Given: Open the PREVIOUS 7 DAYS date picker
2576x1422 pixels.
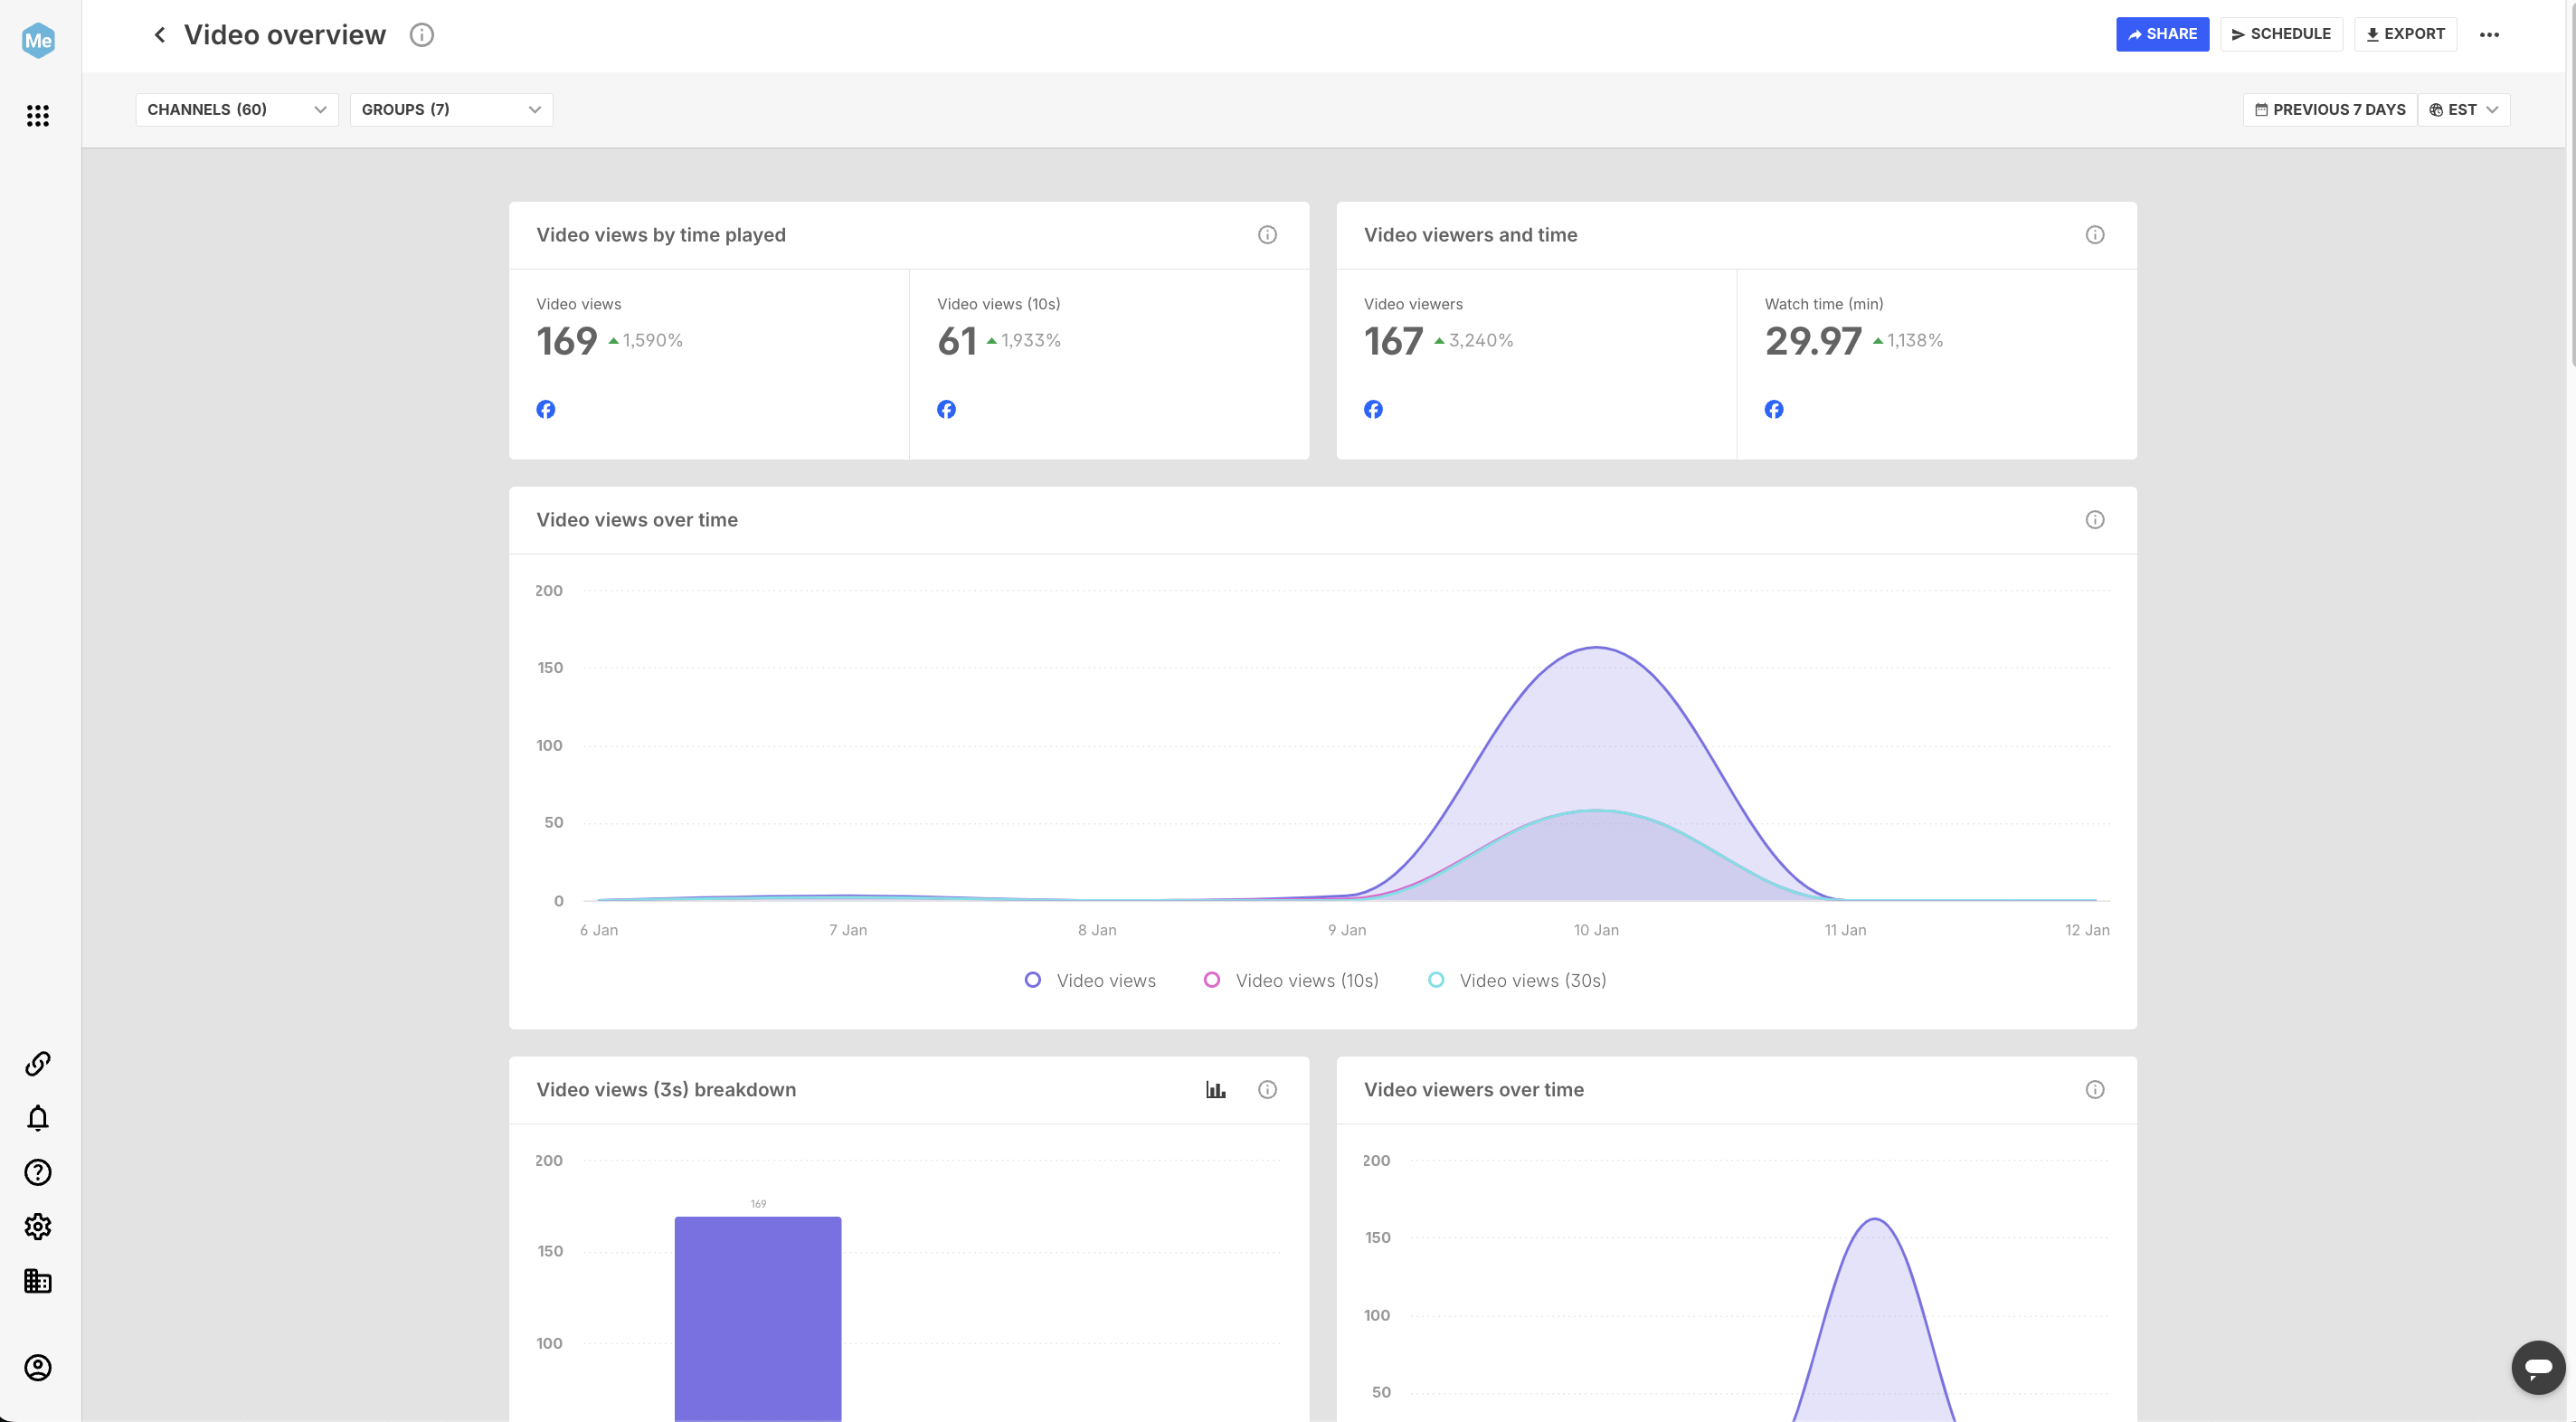Looking at the screenshot, I should (2330, 110).
